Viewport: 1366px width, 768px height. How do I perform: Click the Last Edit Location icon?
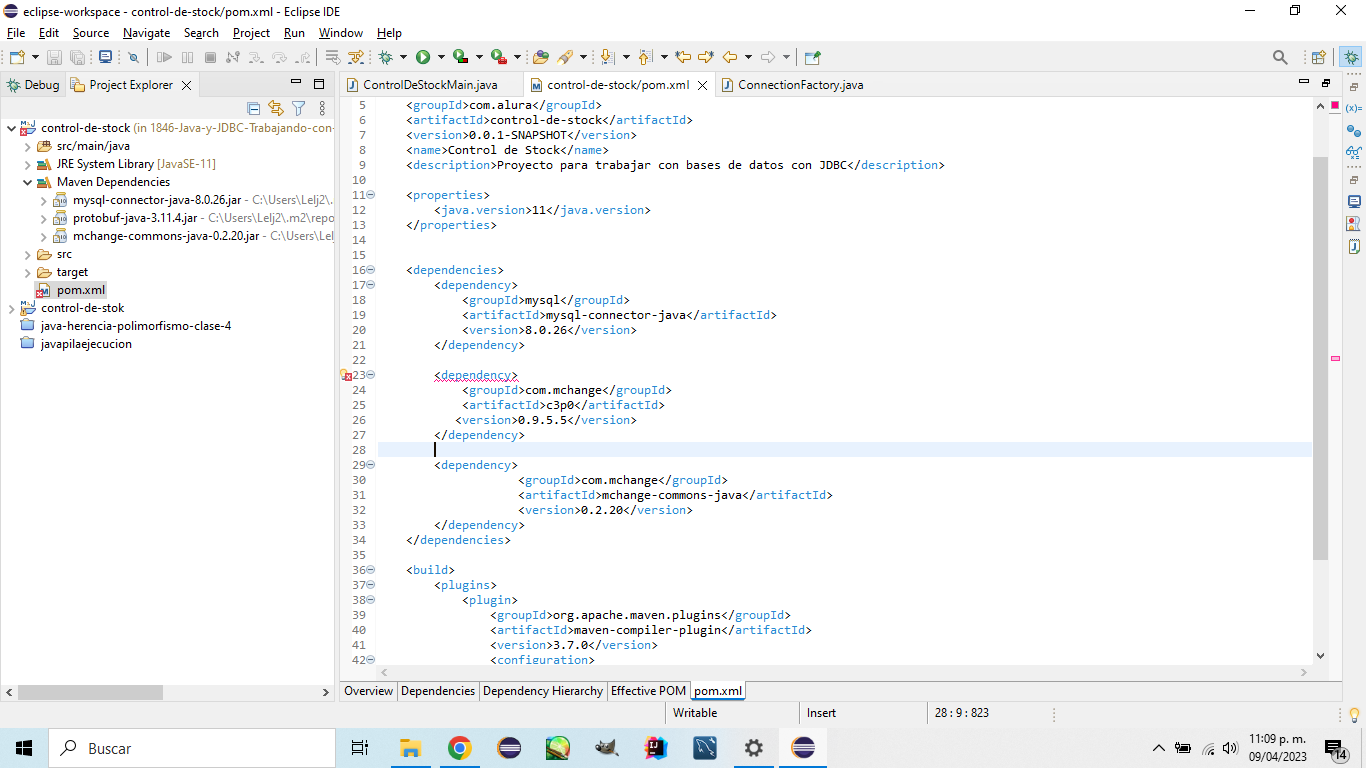[683, 57]
